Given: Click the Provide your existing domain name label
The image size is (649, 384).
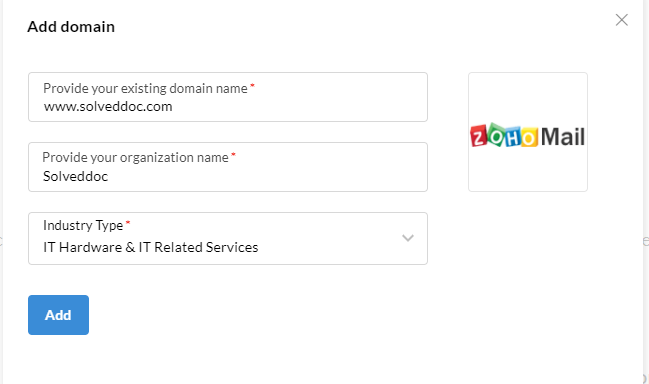Looking at the screenshot, I should pyautogui.click(x=145, y=88).
